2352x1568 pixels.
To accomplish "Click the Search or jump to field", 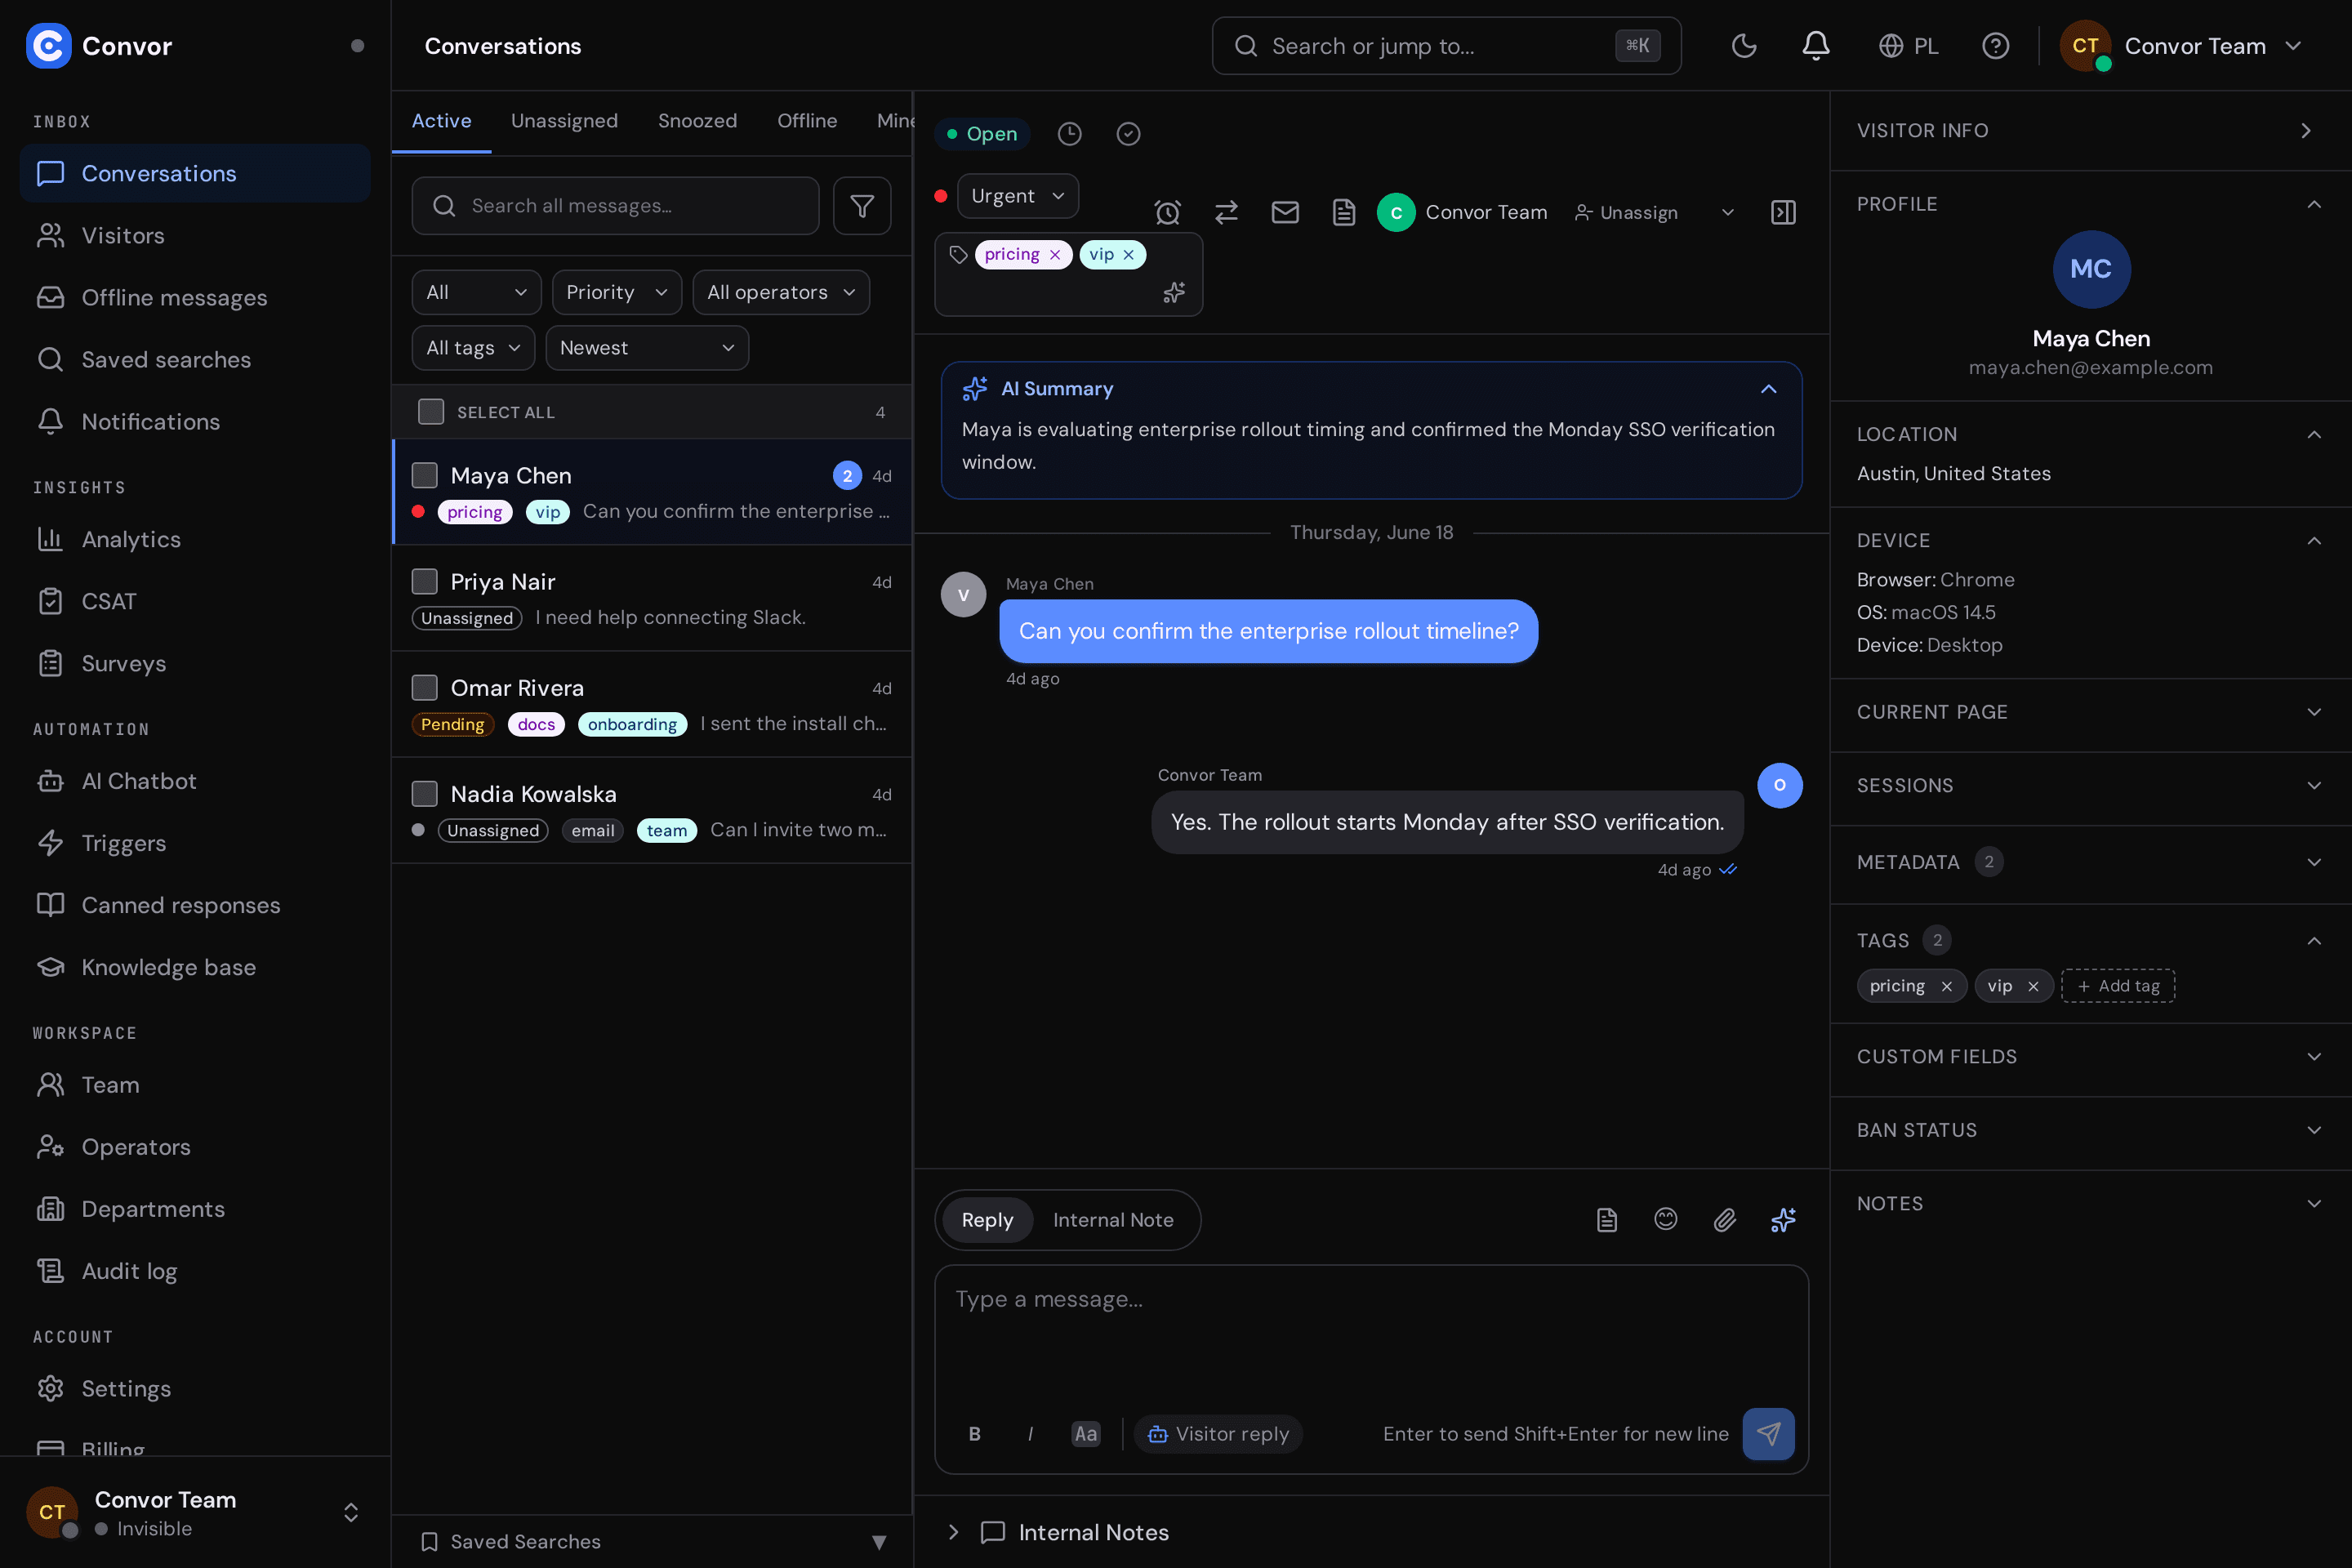I will pos(1446,46).
